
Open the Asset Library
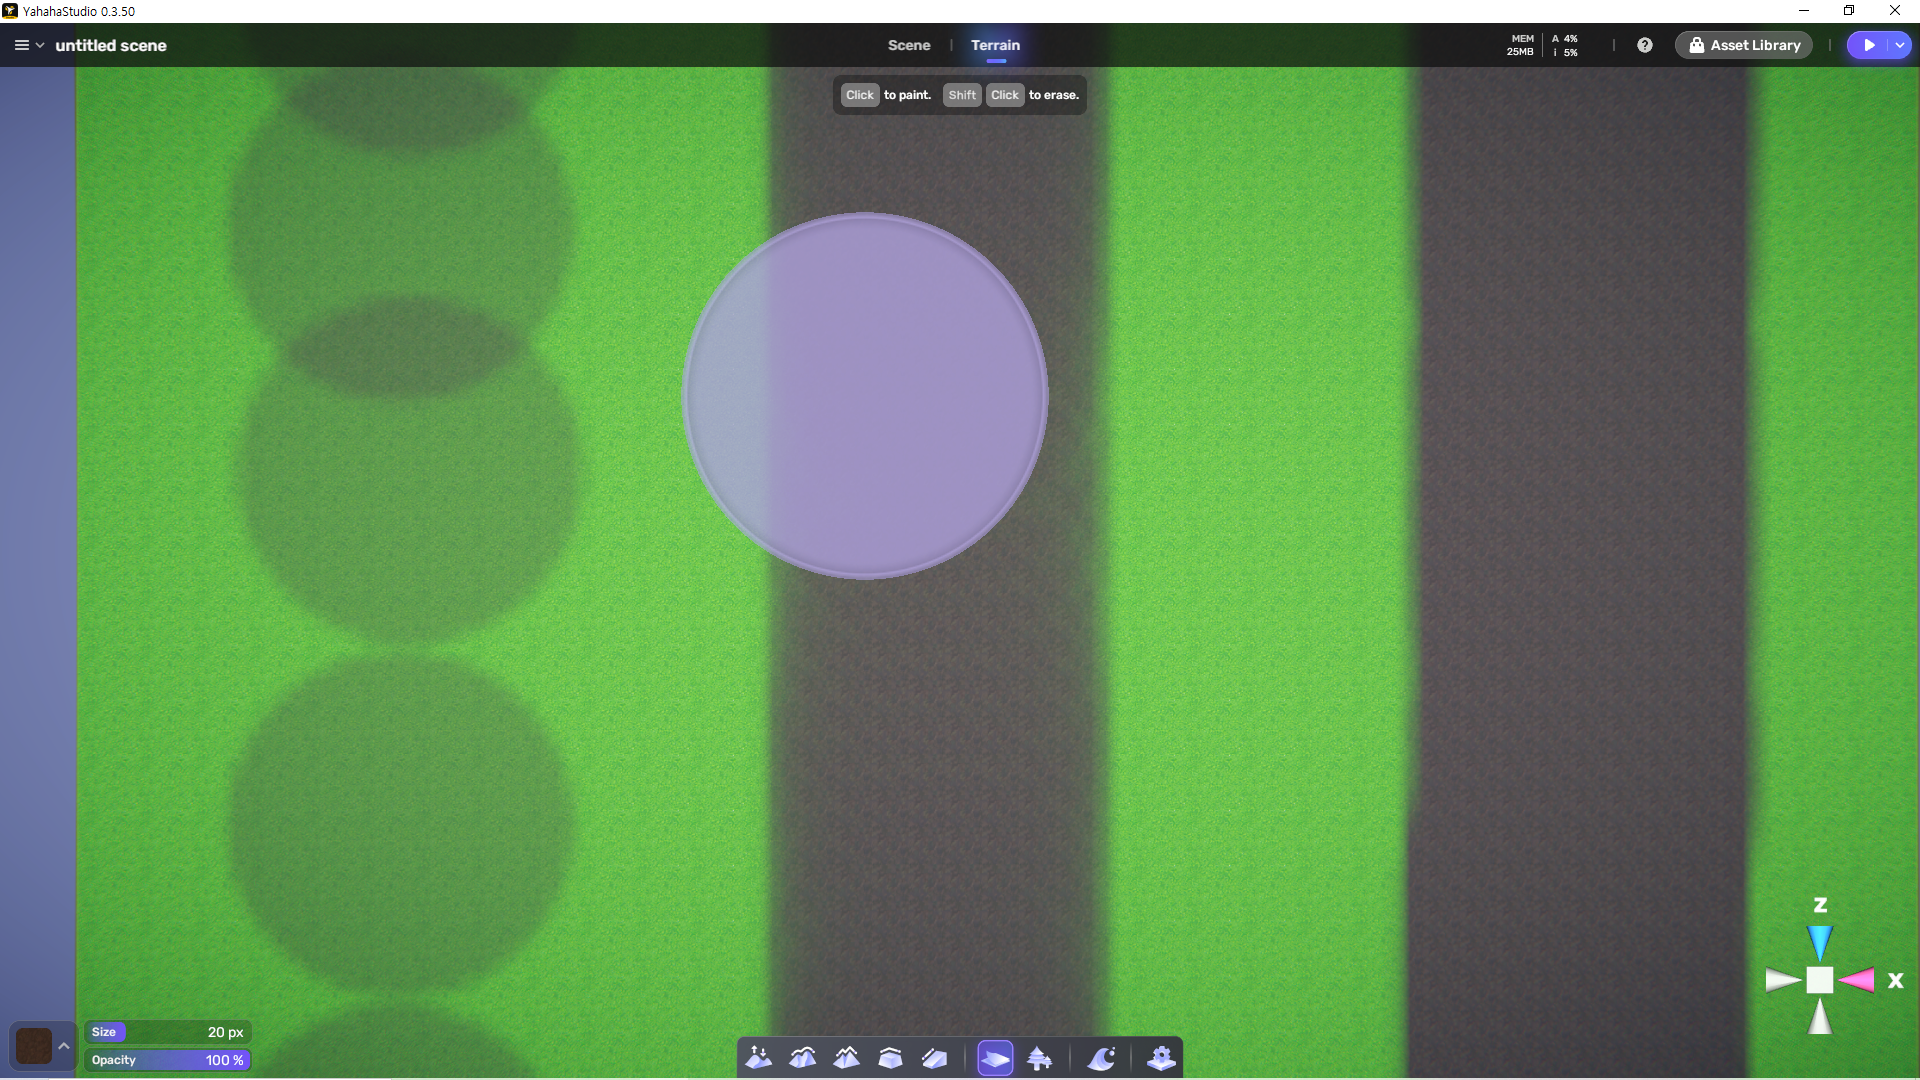pyautogui.click(x=1744, y=45)
